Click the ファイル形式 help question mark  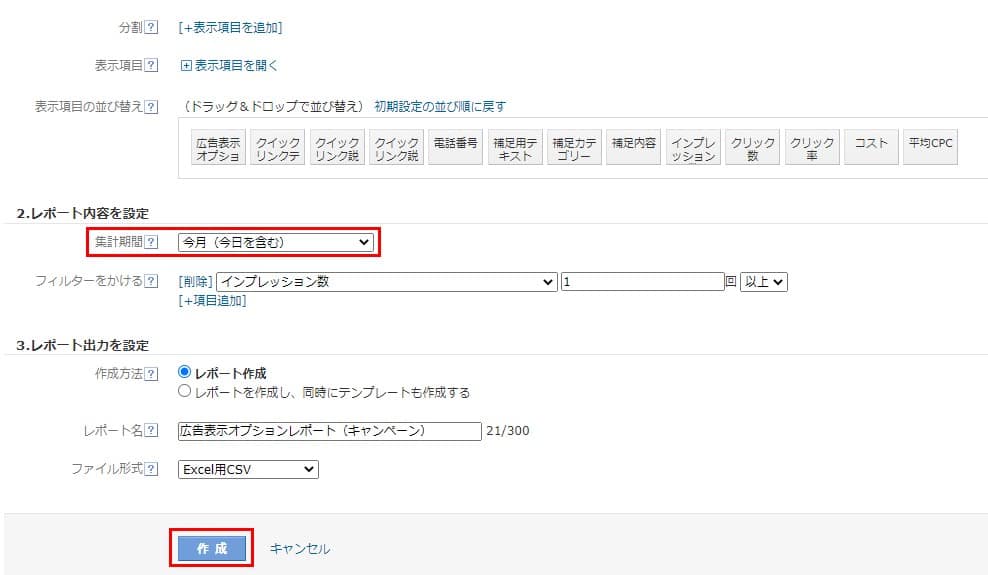(151, 469)
